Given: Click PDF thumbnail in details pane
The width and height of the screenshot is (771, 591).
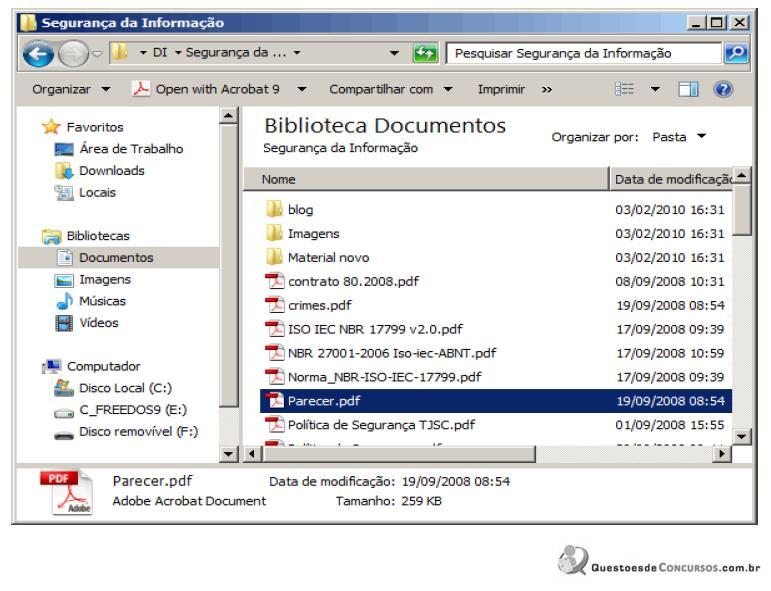Looking at the screenshot, I should (66, 493).
